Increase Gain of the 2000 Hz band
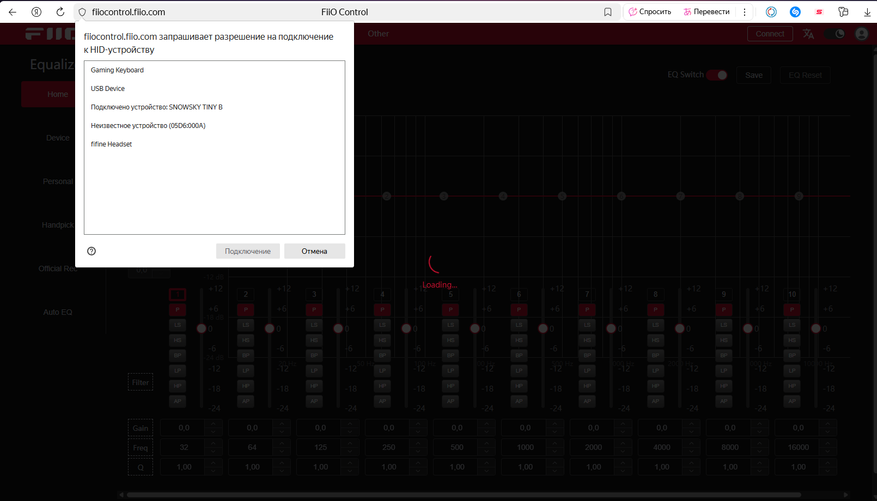Screen dimensions: 877x501 pos(623,424)
